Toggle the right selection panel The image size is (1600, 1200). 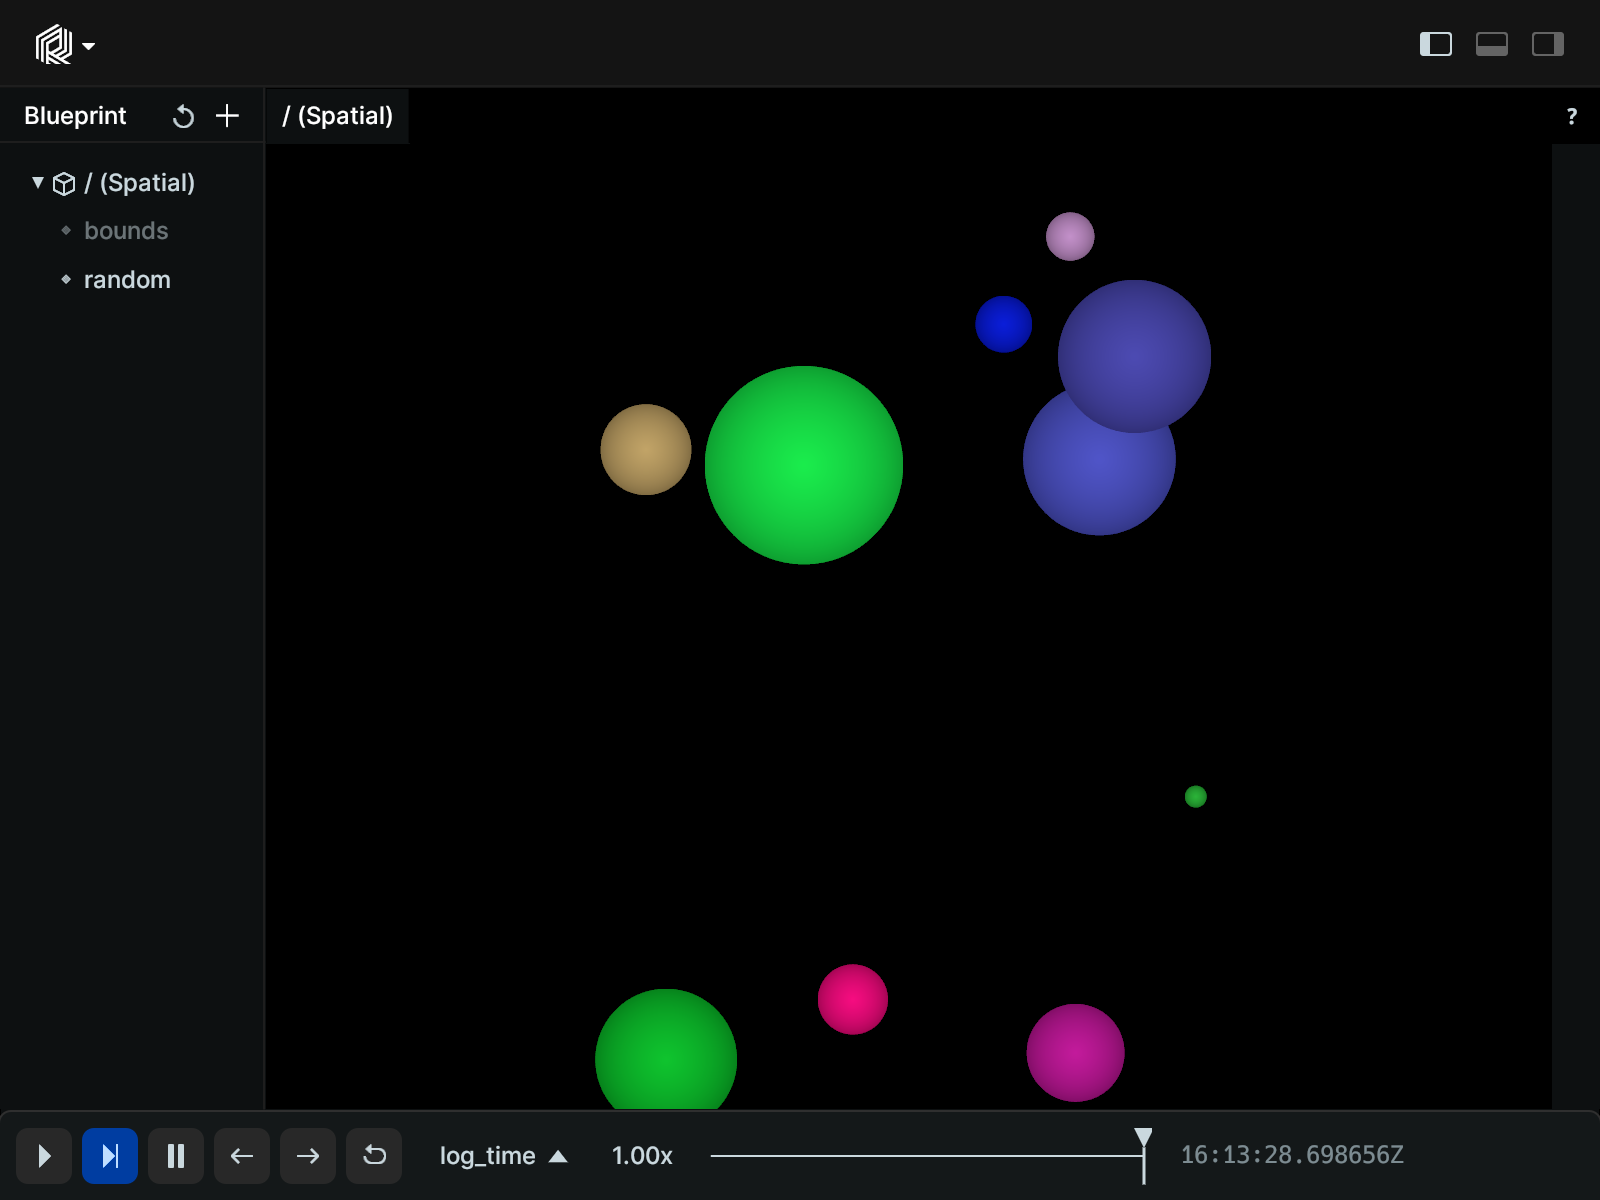tap(1547, 44)
